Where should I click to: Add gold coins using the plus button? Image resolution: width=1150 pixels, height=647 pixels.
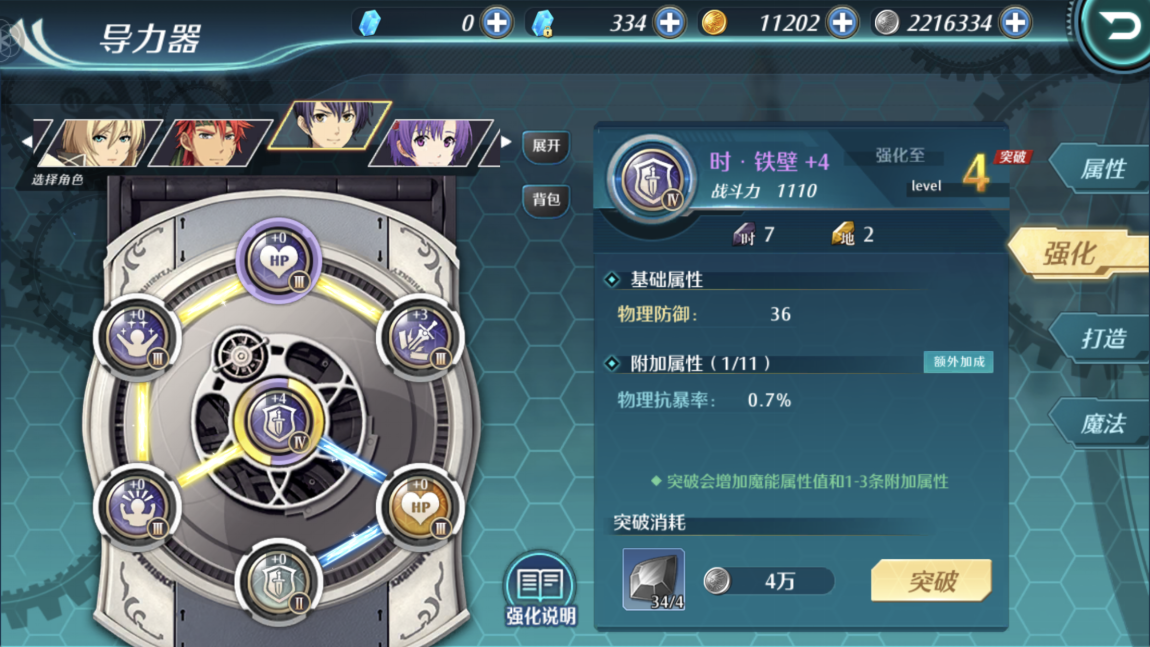coord(842,23)
